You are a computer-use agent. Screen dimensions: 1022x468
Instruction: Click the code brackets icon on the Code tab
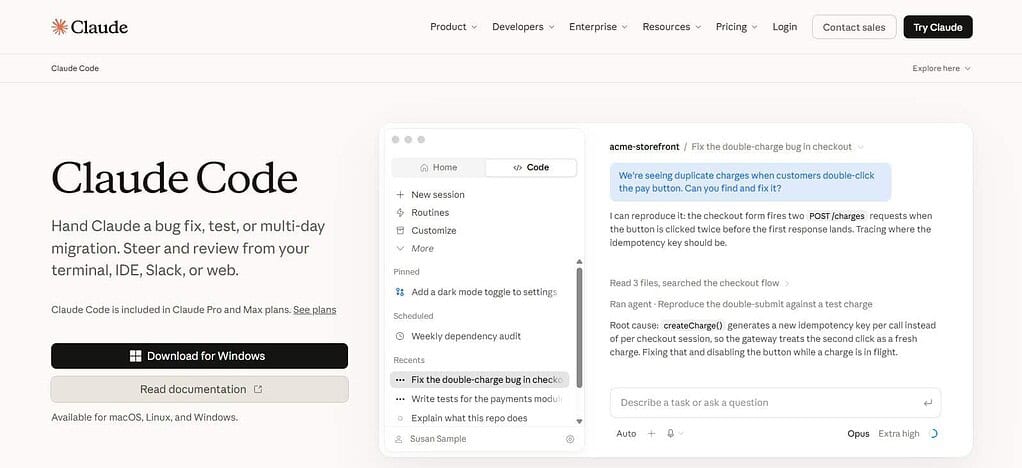(518, 168)
